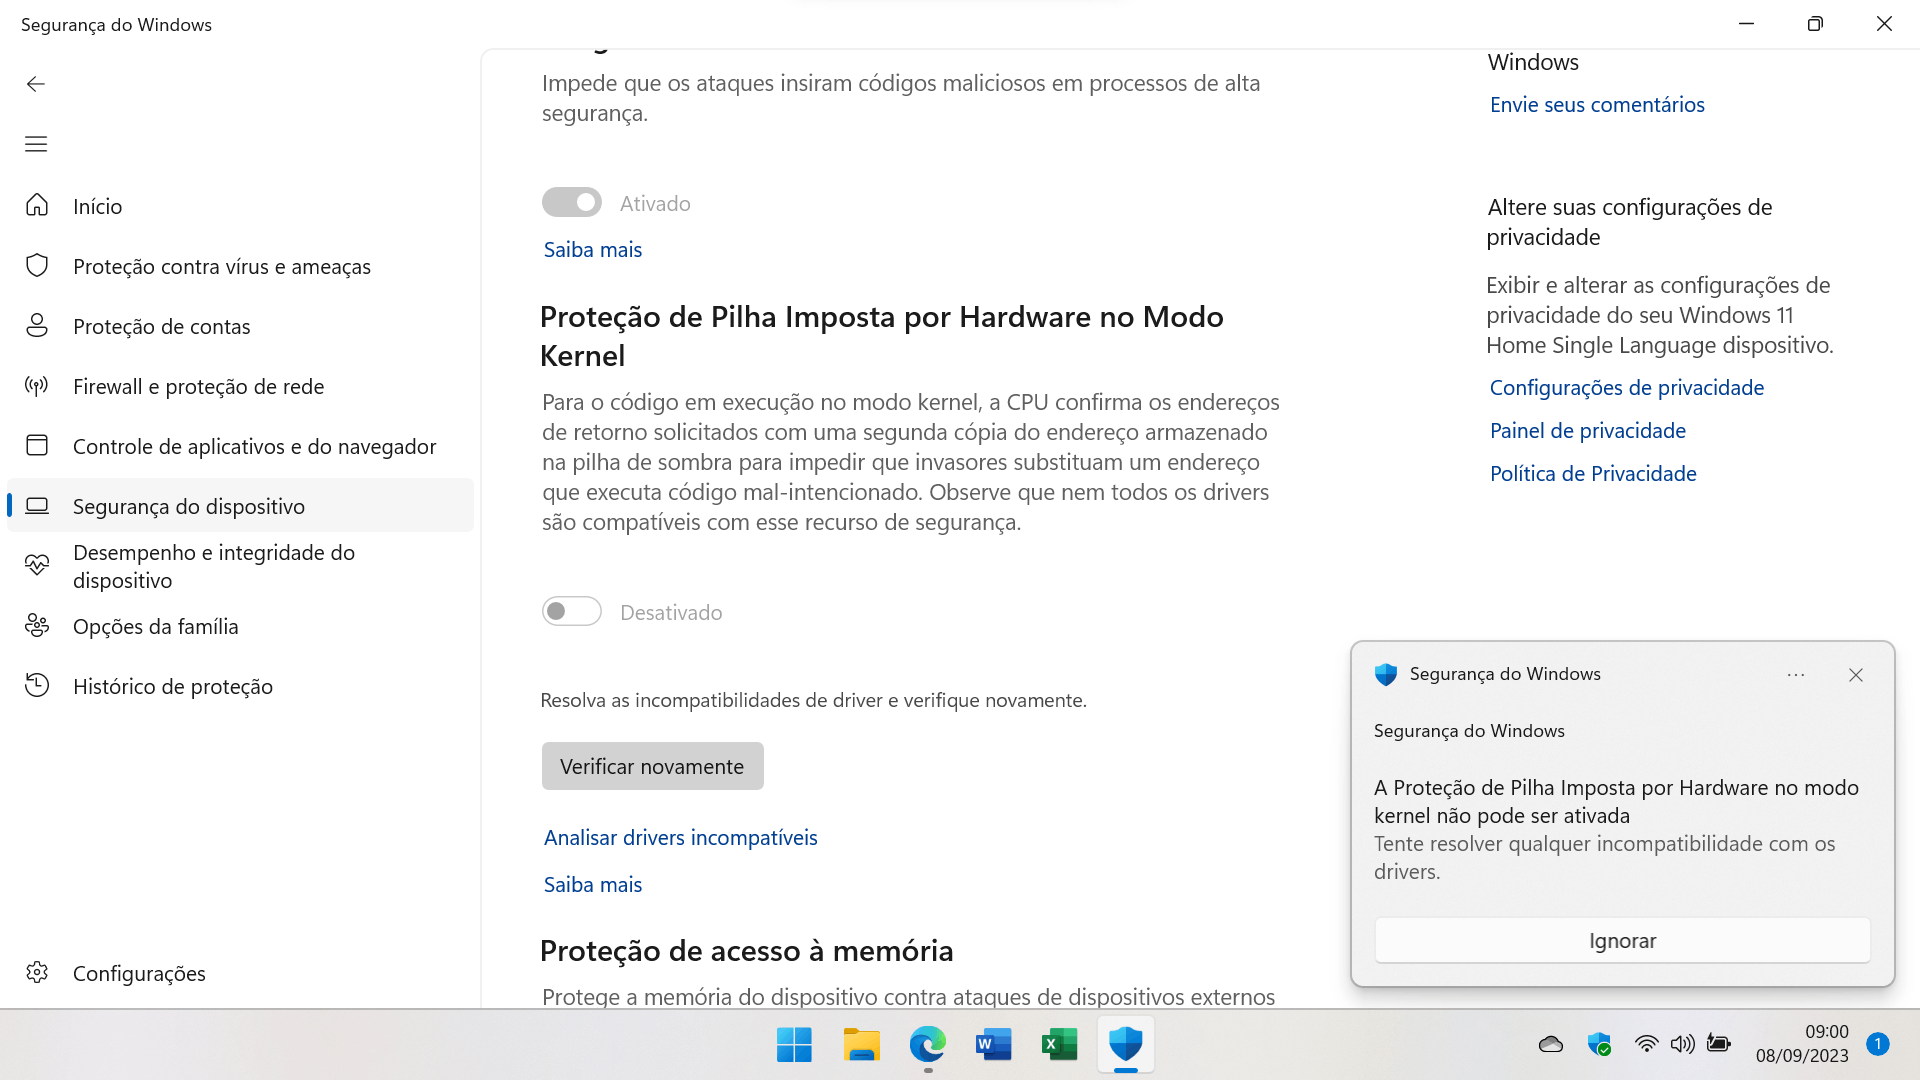Open the hamburger navigation menu
The width and height of the screenshot is (1920, 1080).
click(x=36, y=144)
